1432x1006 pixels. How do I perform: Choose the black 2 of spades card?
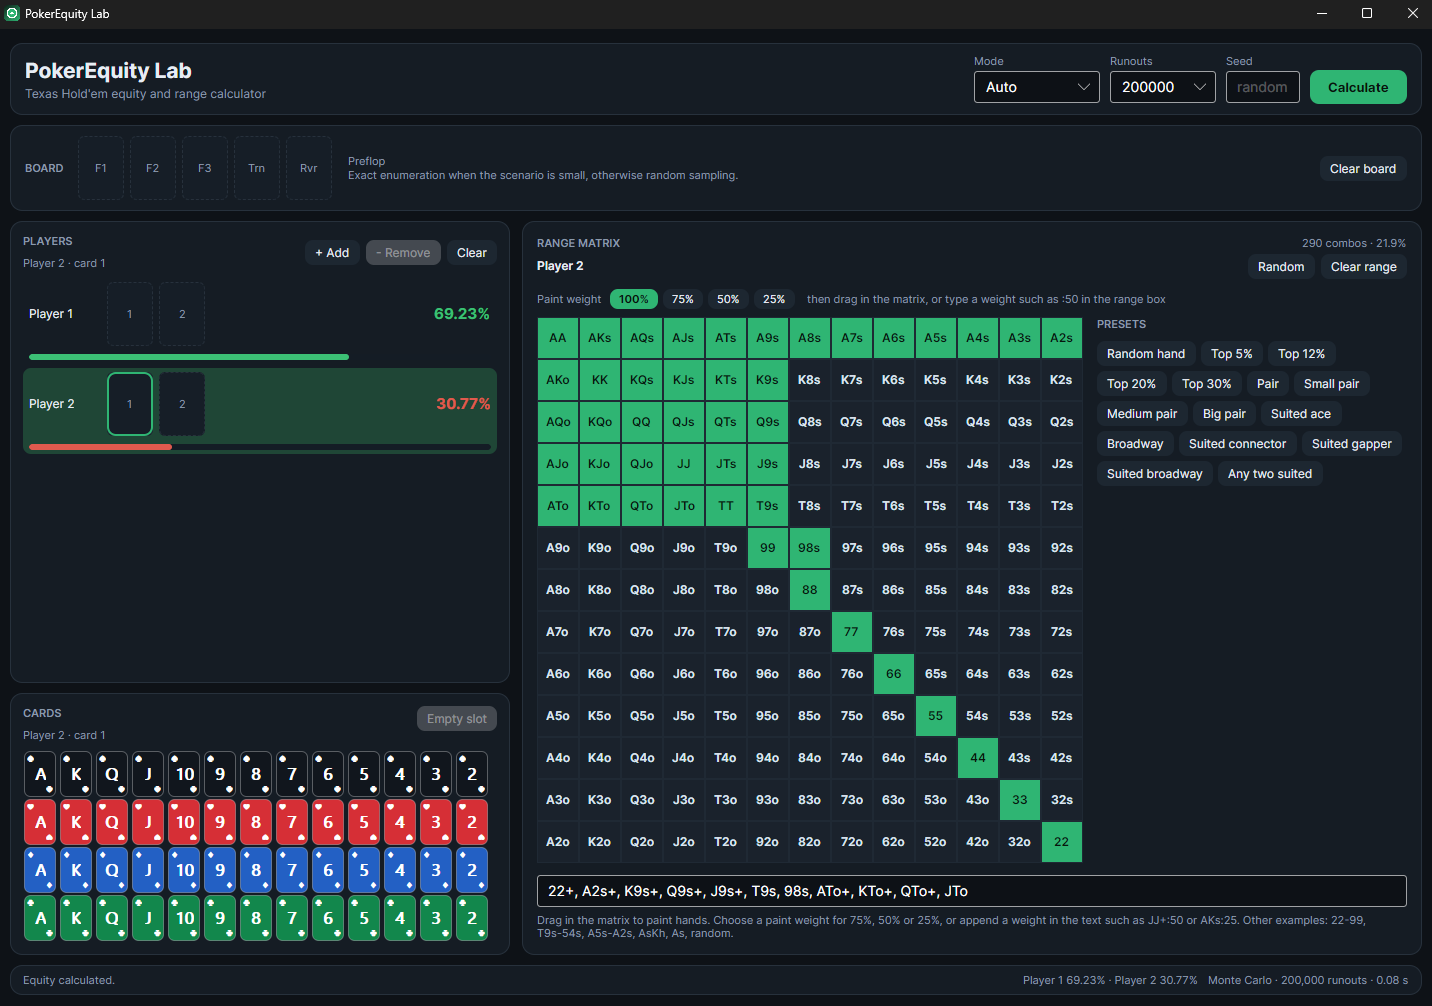(x=472, y=774)
